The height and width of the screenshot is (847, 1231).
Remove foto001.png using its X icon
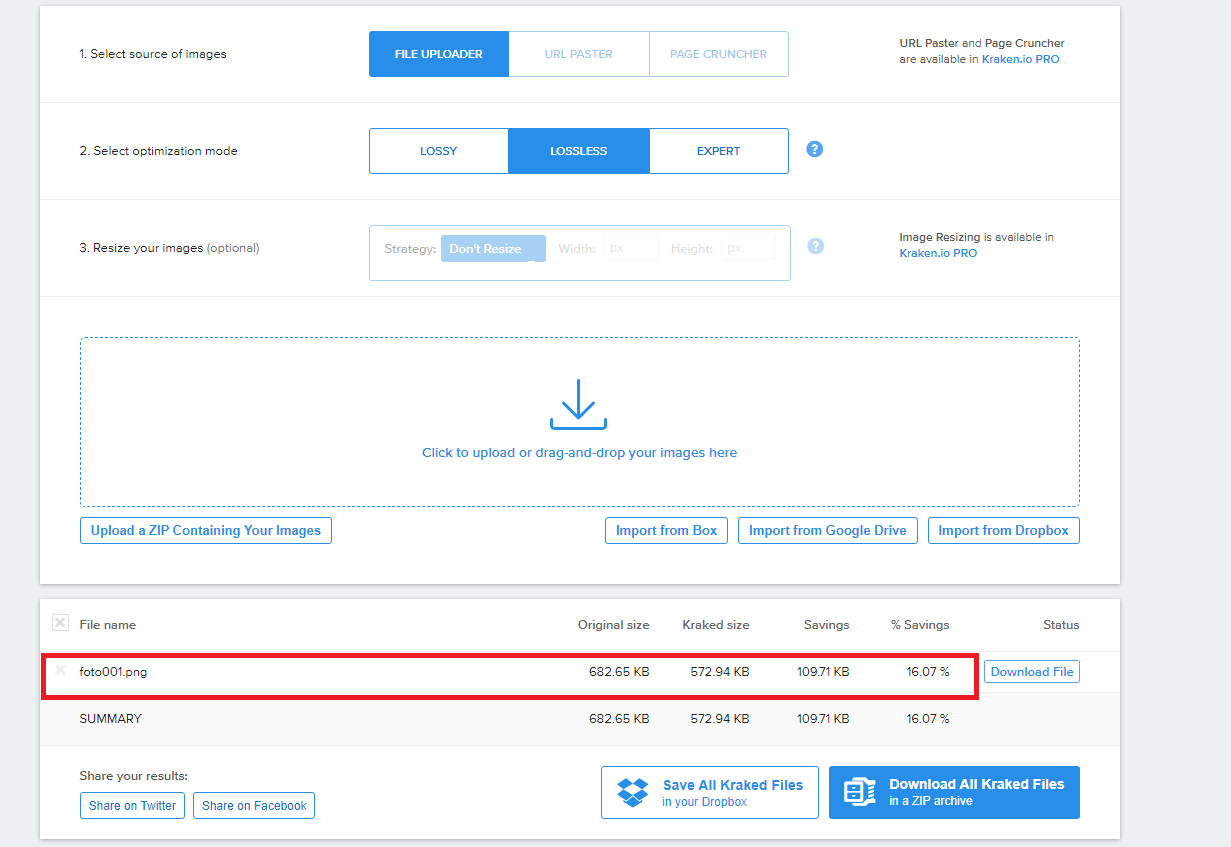(60, 671)
